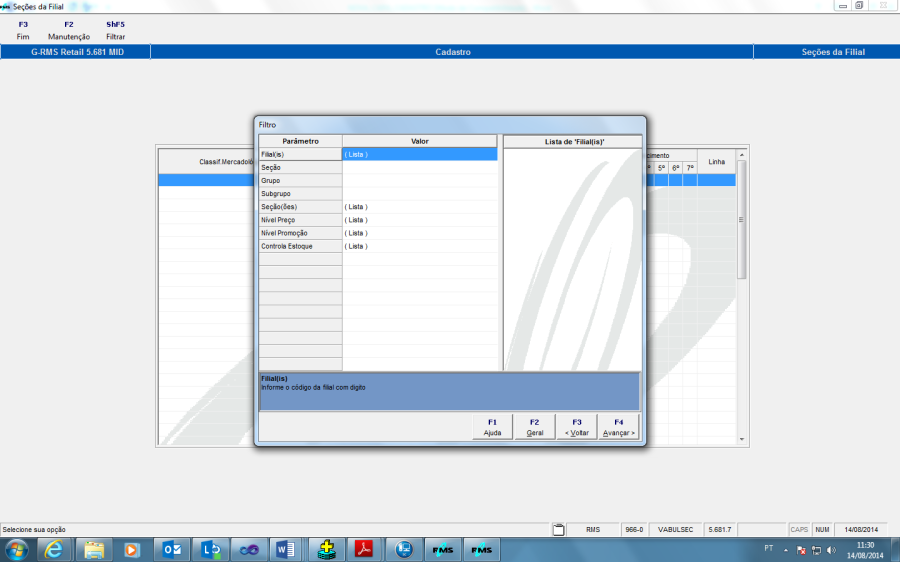Click the Seção value field
The height and width of the screenshot is (562, 900).
tap(420, 168)
